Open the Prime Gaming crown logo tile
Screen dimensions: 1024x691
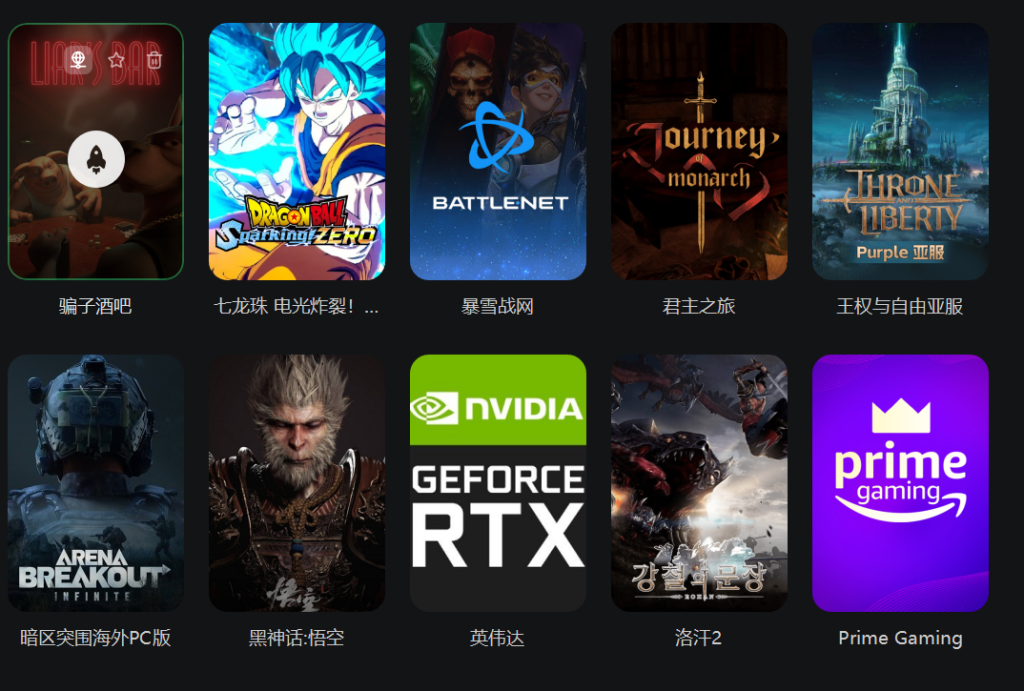(x=901, y=483)
